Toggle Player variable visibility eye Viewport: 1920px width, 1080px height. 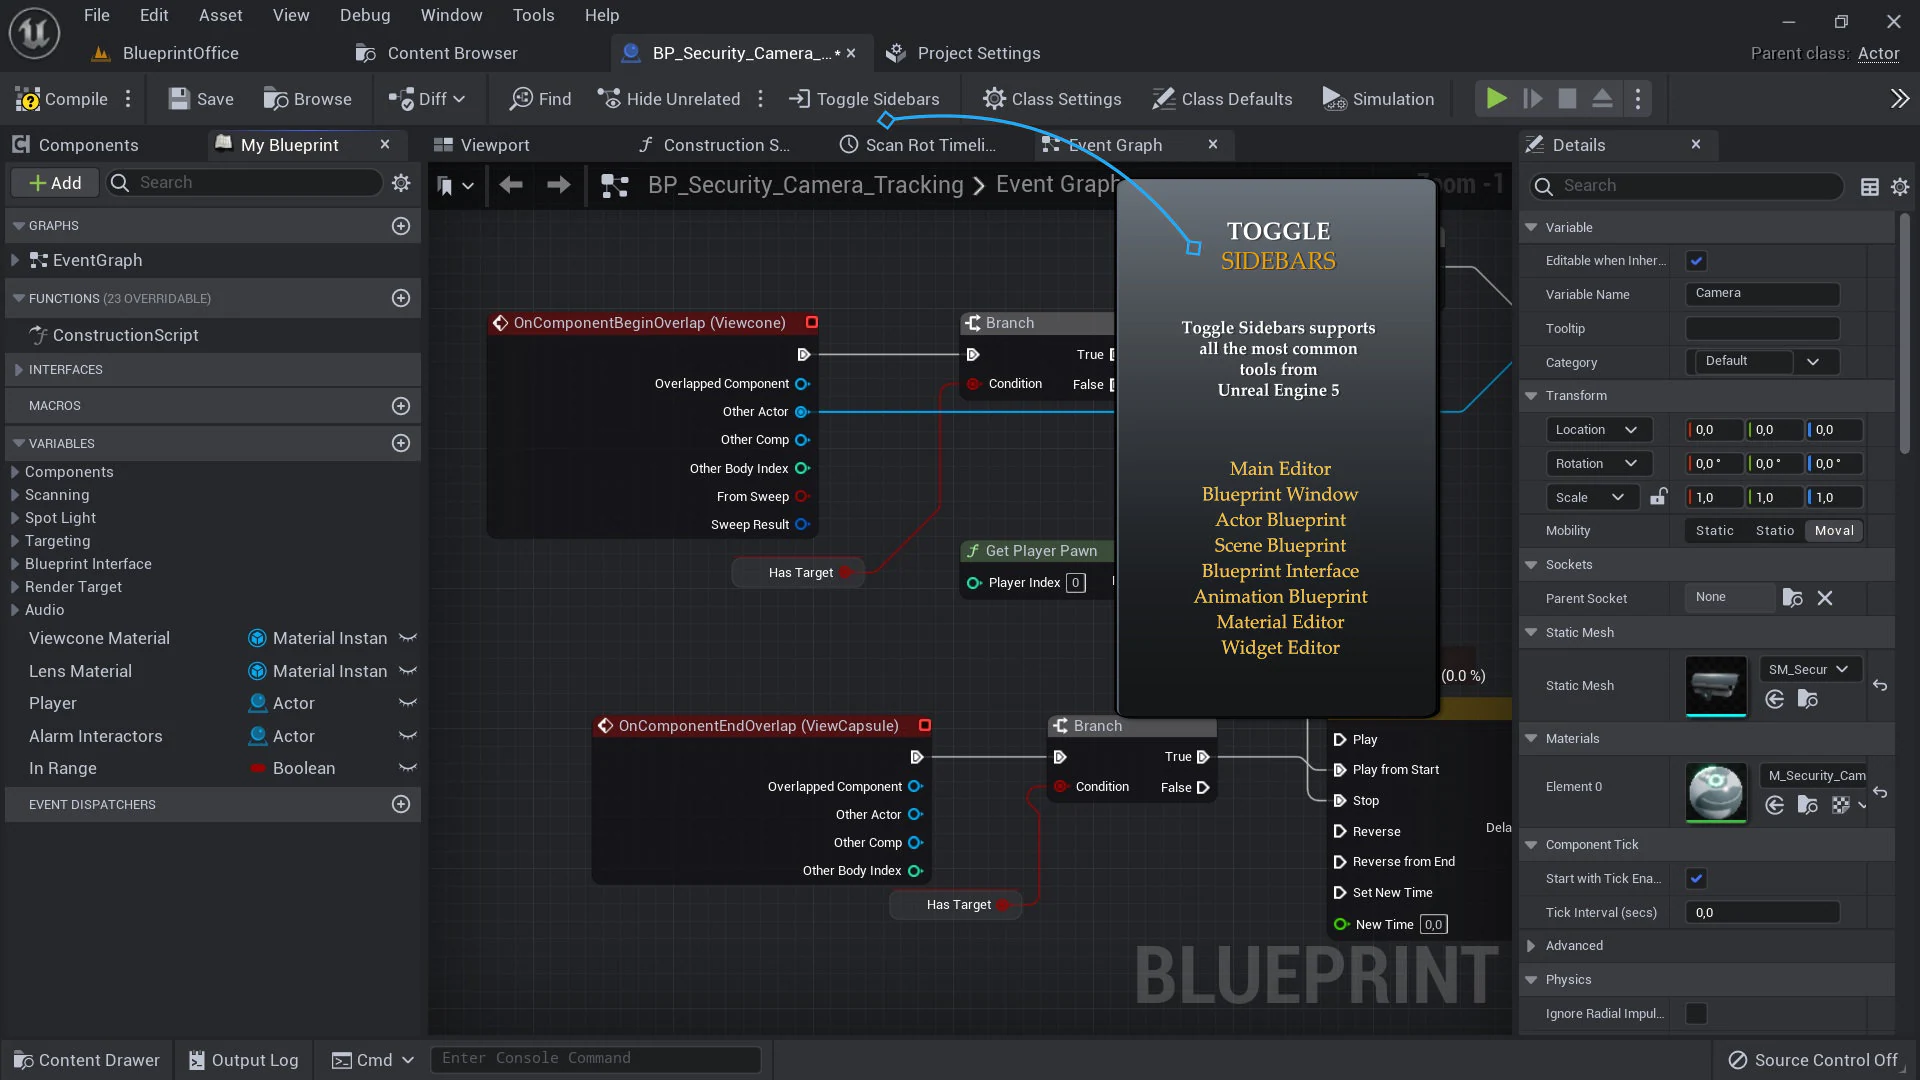coord(407,703)
